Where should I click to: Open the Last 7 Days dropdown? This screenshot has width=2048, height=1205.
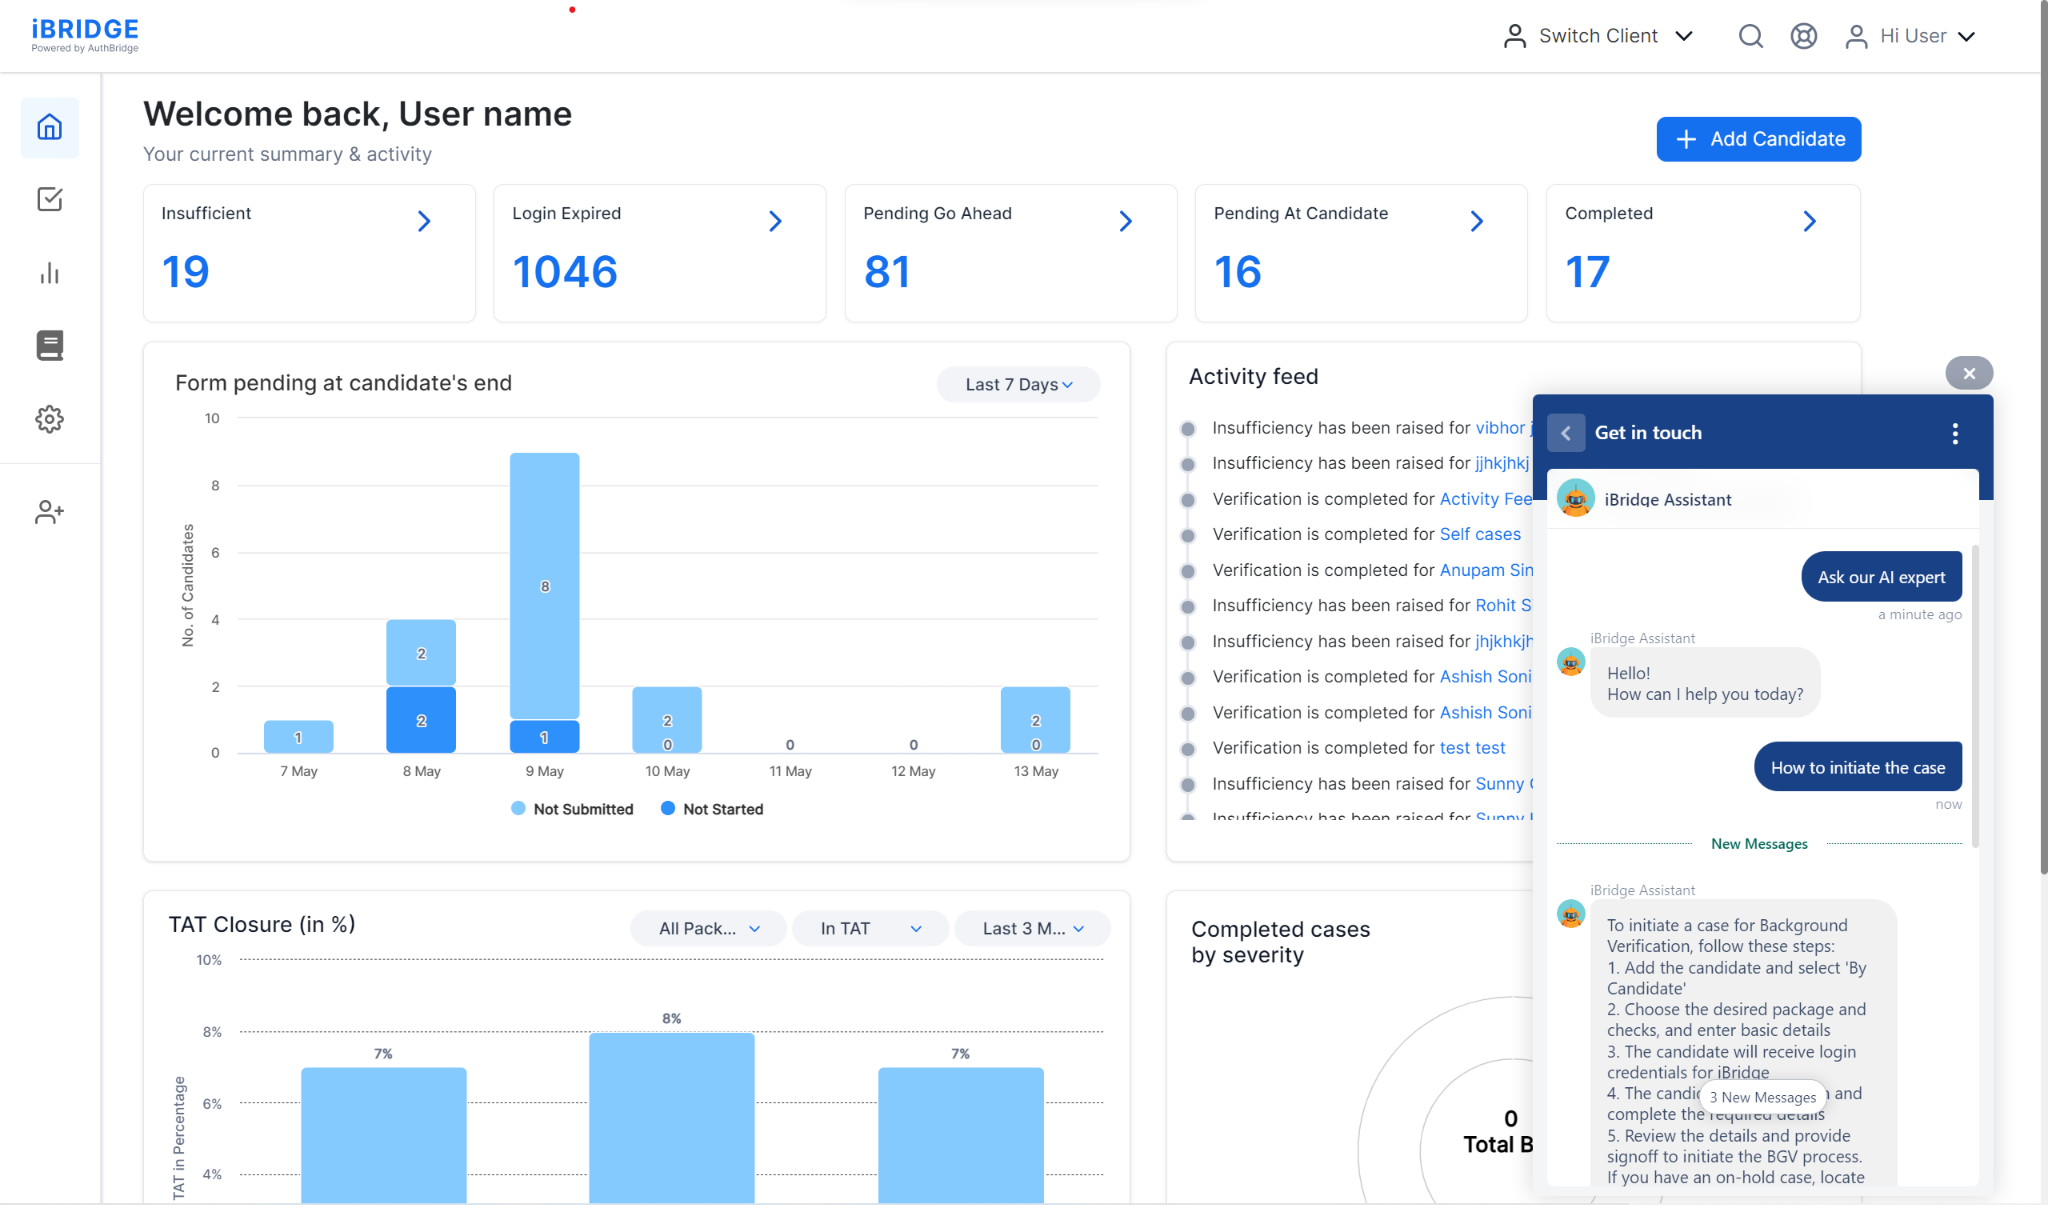point(1018,385)
